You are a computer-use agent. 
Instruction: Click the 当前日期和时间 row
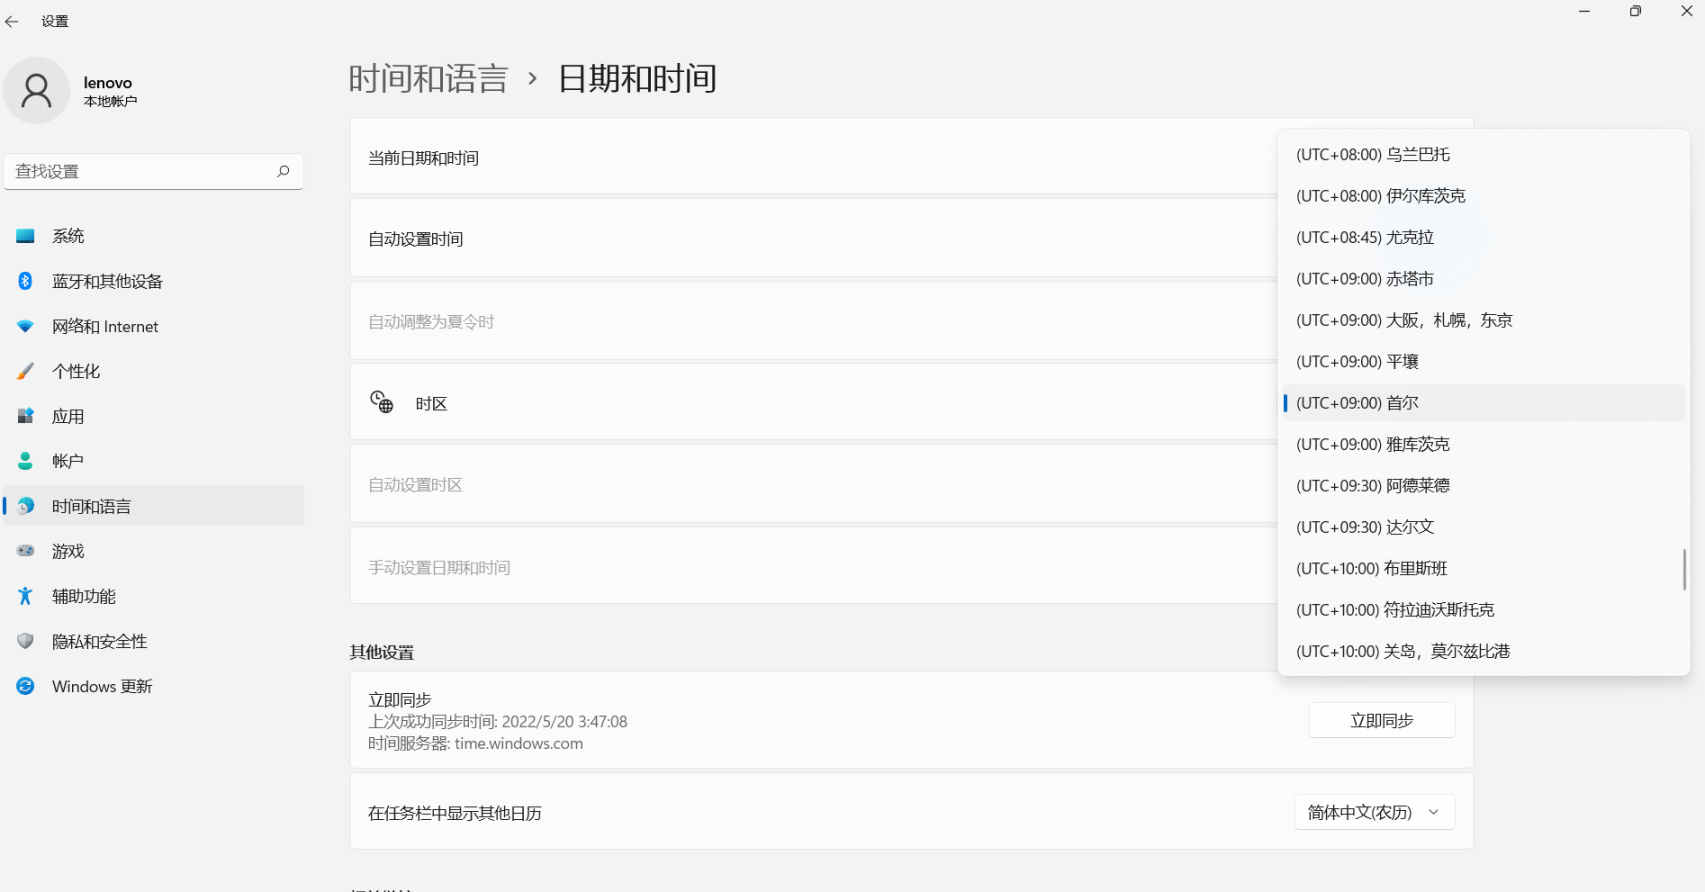812,157
